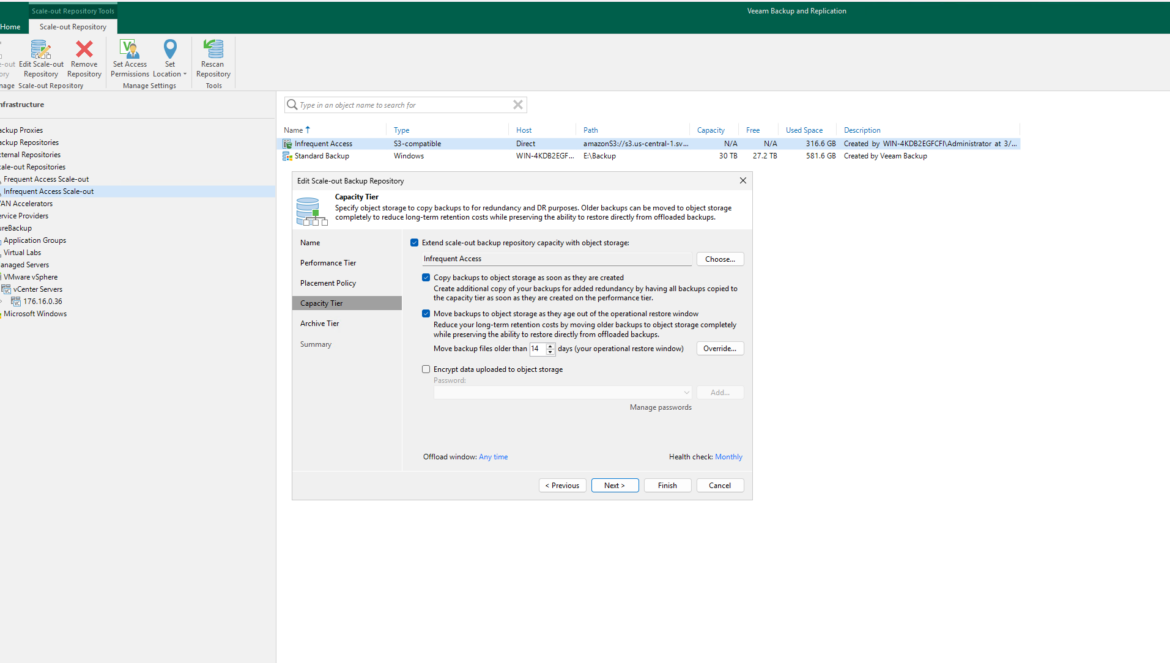
Task: Focus the object name search field
Action: click(x=405, y=105)
